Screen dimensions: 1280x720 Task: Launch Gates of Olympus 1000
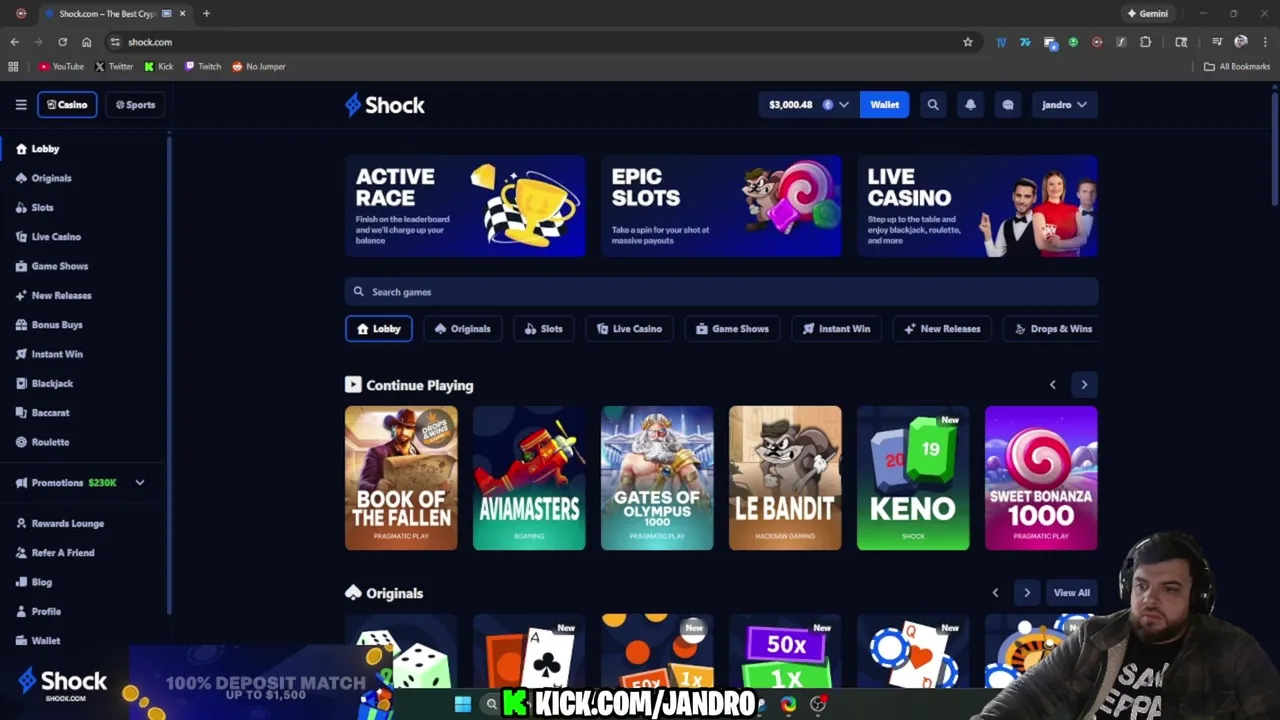pos(657,478)
